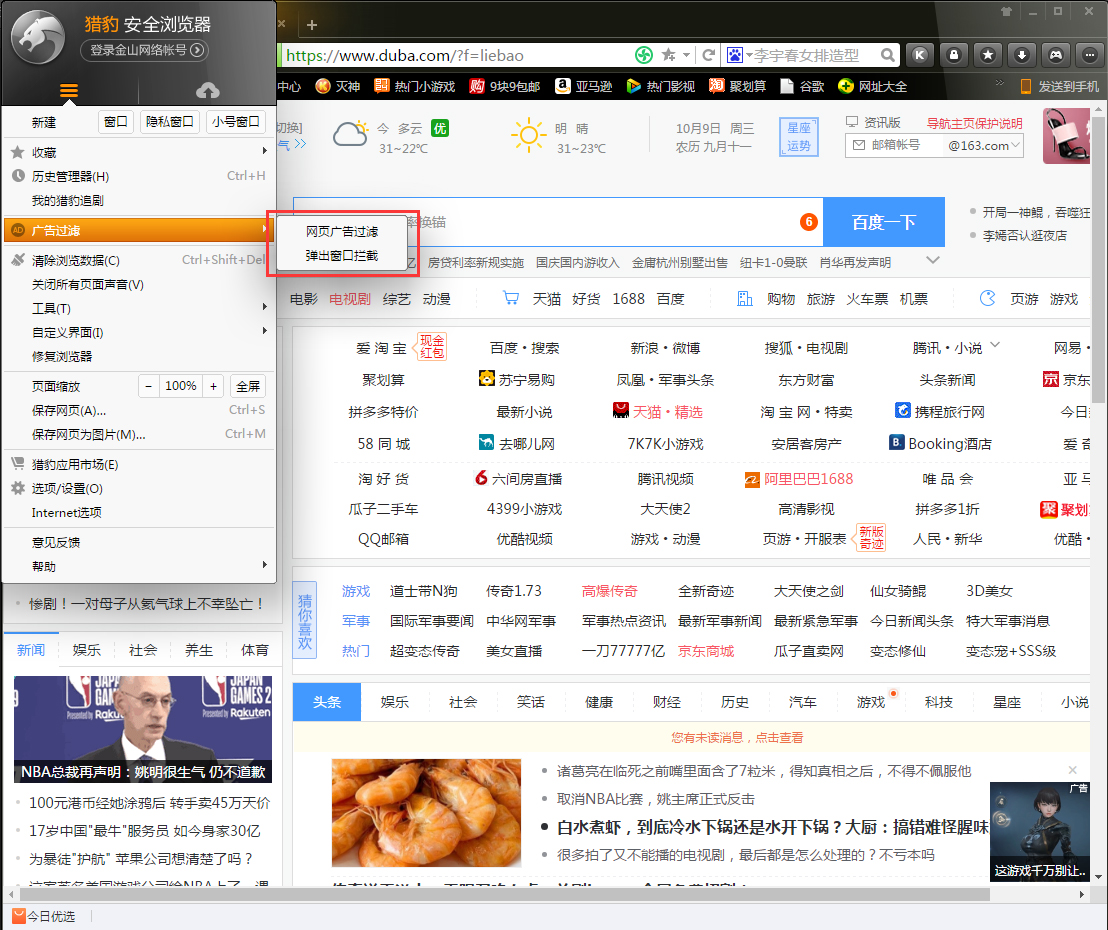Screen dimensions: 1108x930
Task: Switch to the 娱乐 news tab
Action: pos(87,649)
